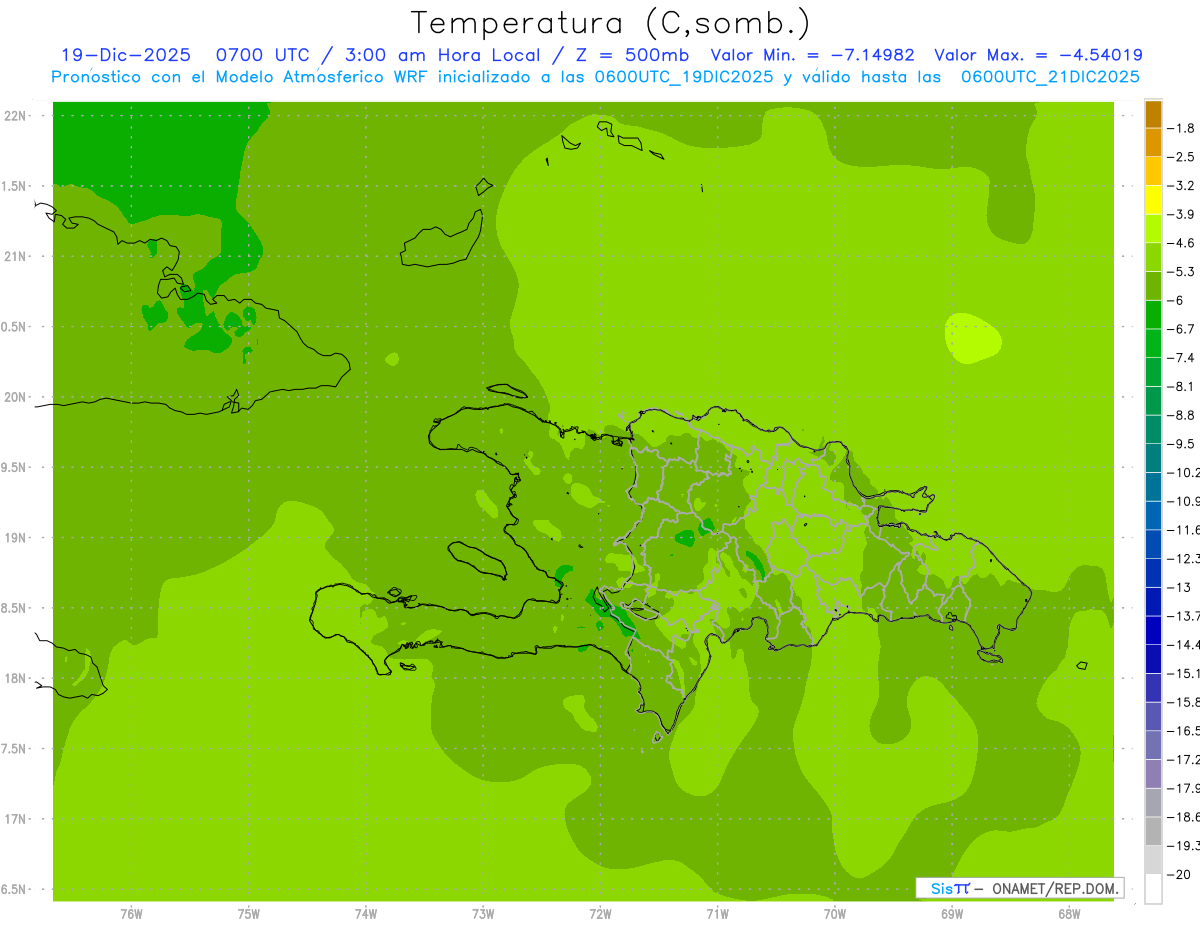Click the '-1.8' colorbar label
Viewport: 1200px width, 927px height.
(1183, 128)
